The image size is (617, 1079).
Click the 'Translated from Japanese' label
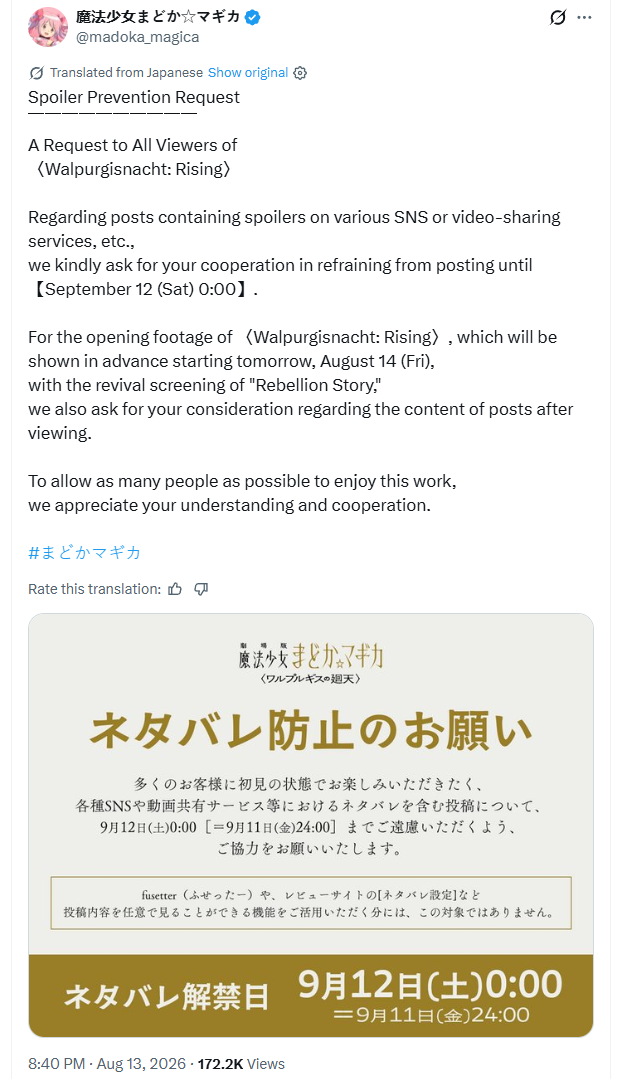tap(127, 72)
